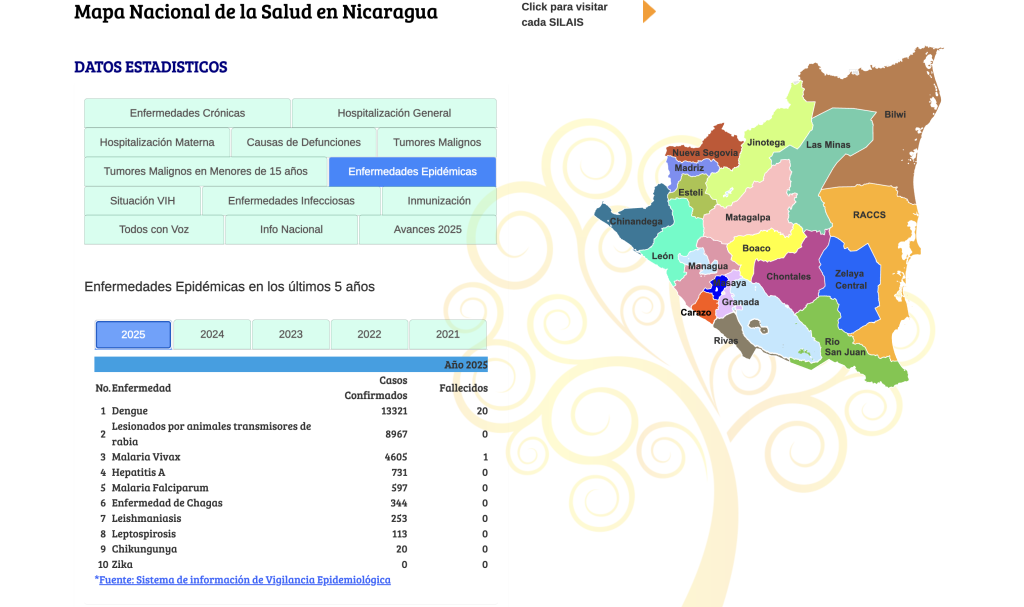Viewport: 1024px width, 607px height.
Task: Click the Río San Juan region on the map
Action: pyautogui.click(x=844, y=347)
